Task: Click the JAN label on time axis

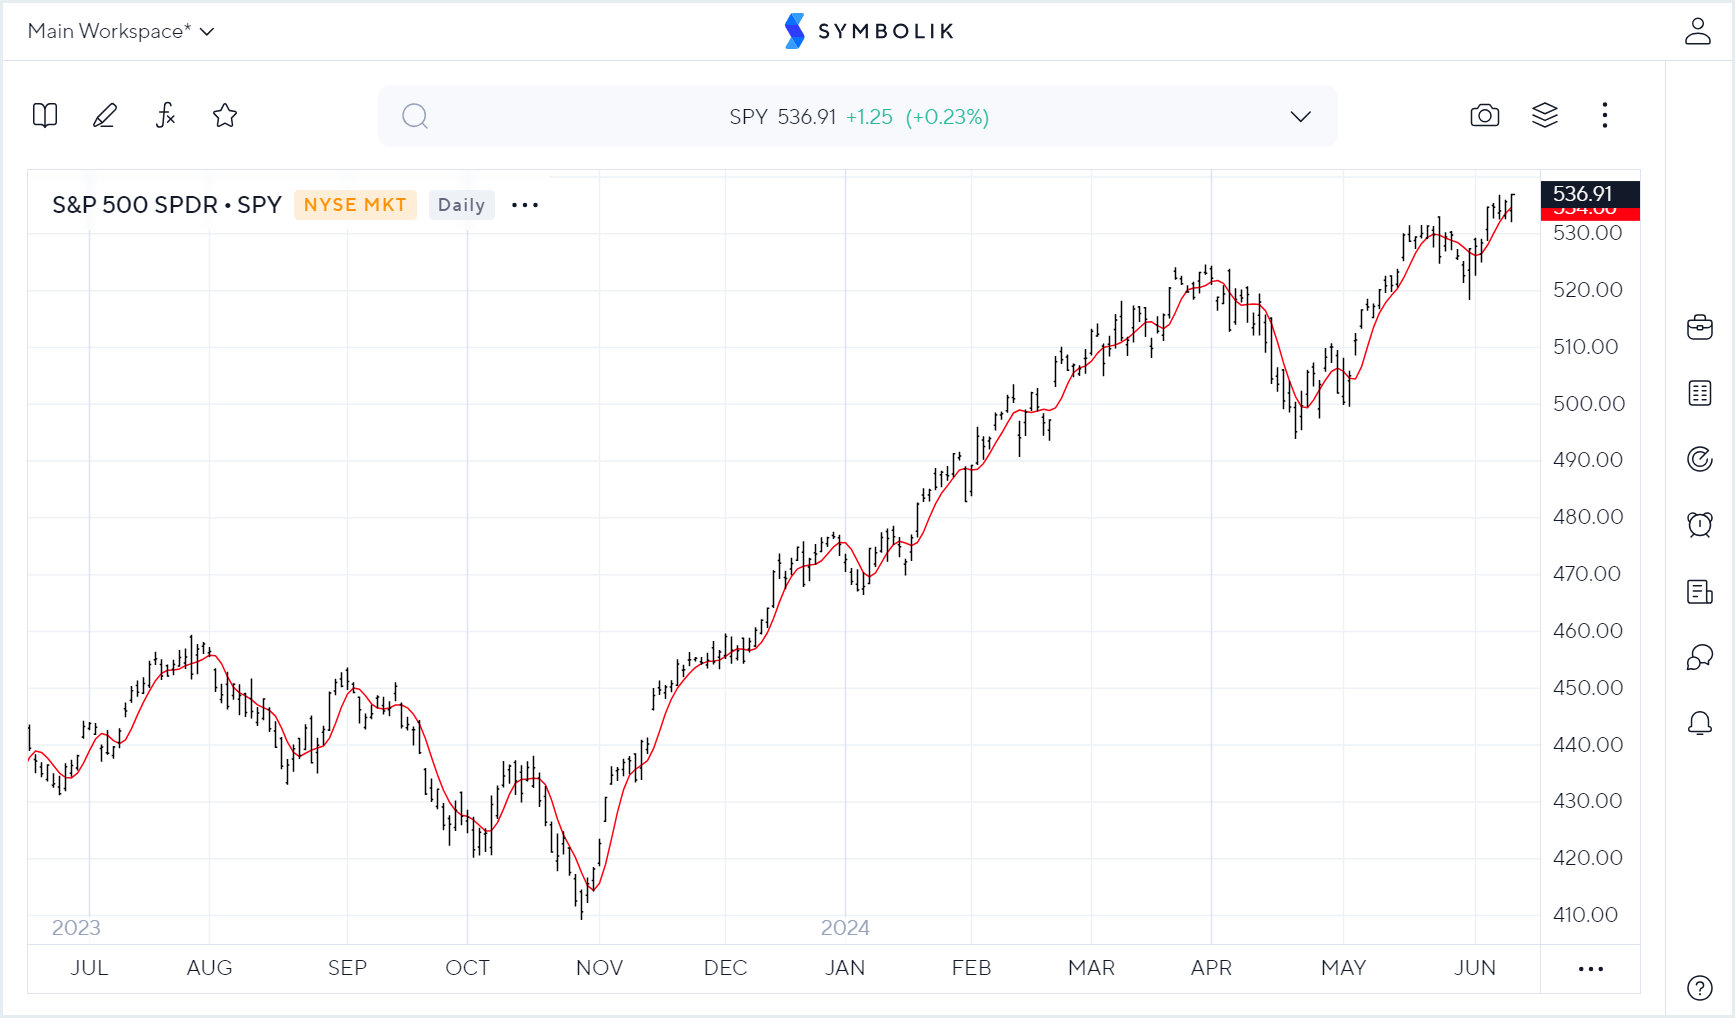Action: tap(845, 968)
